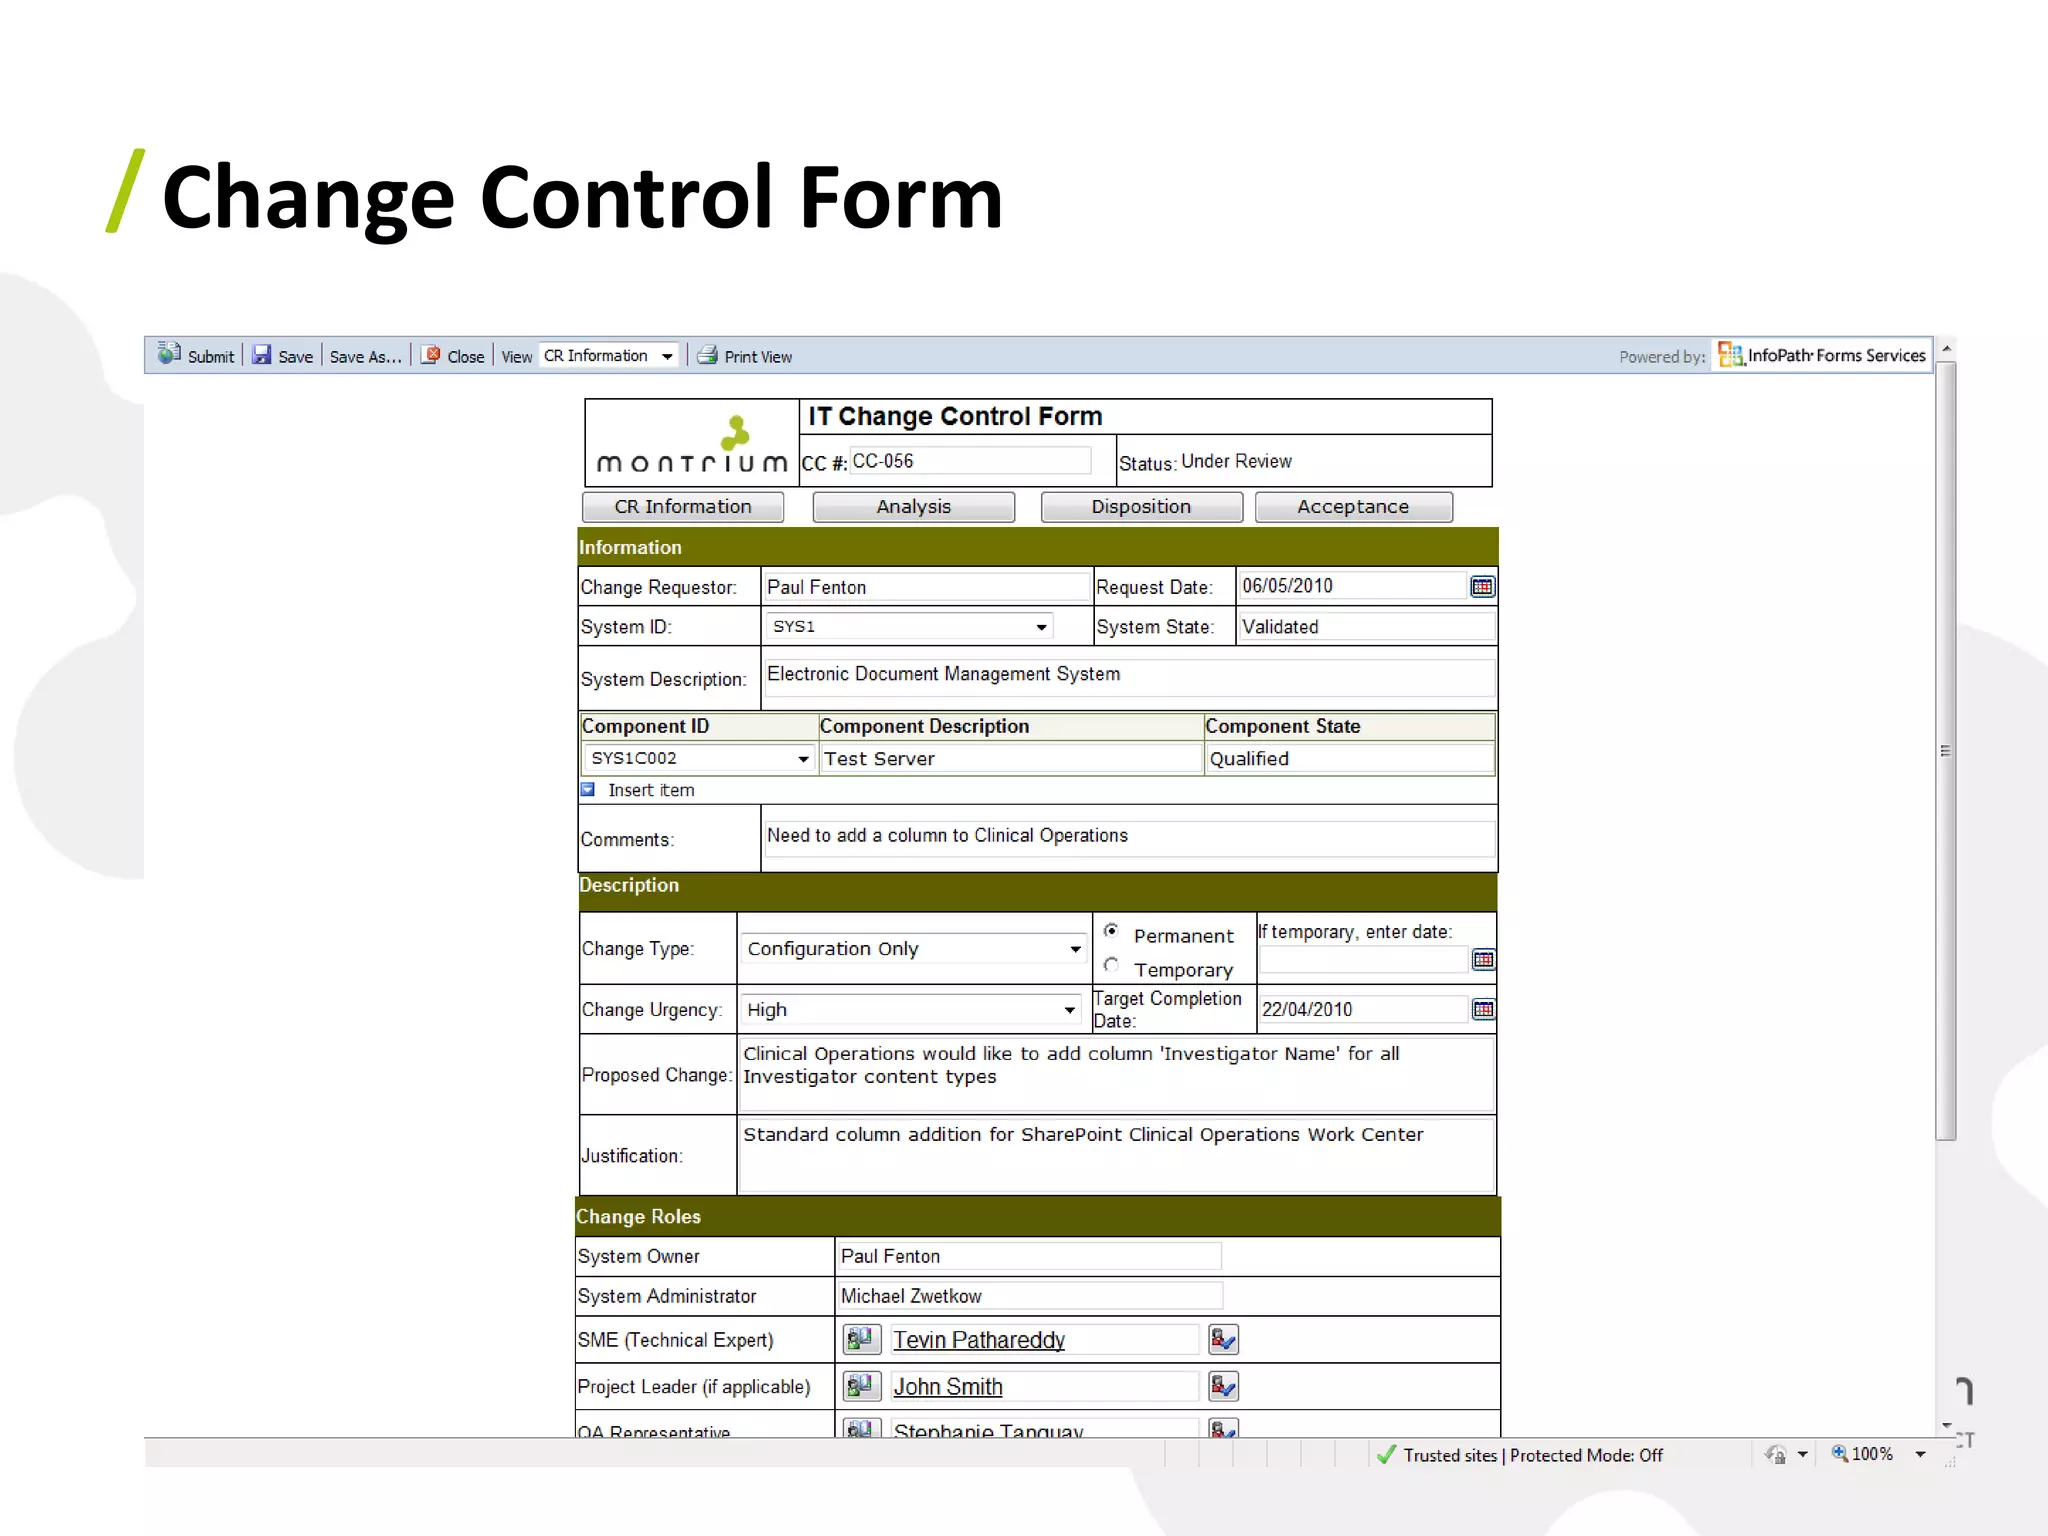Open the protected mode dropdown arrow
Viewport: 2048px width, 1536px height.
pos(1802,1454)
